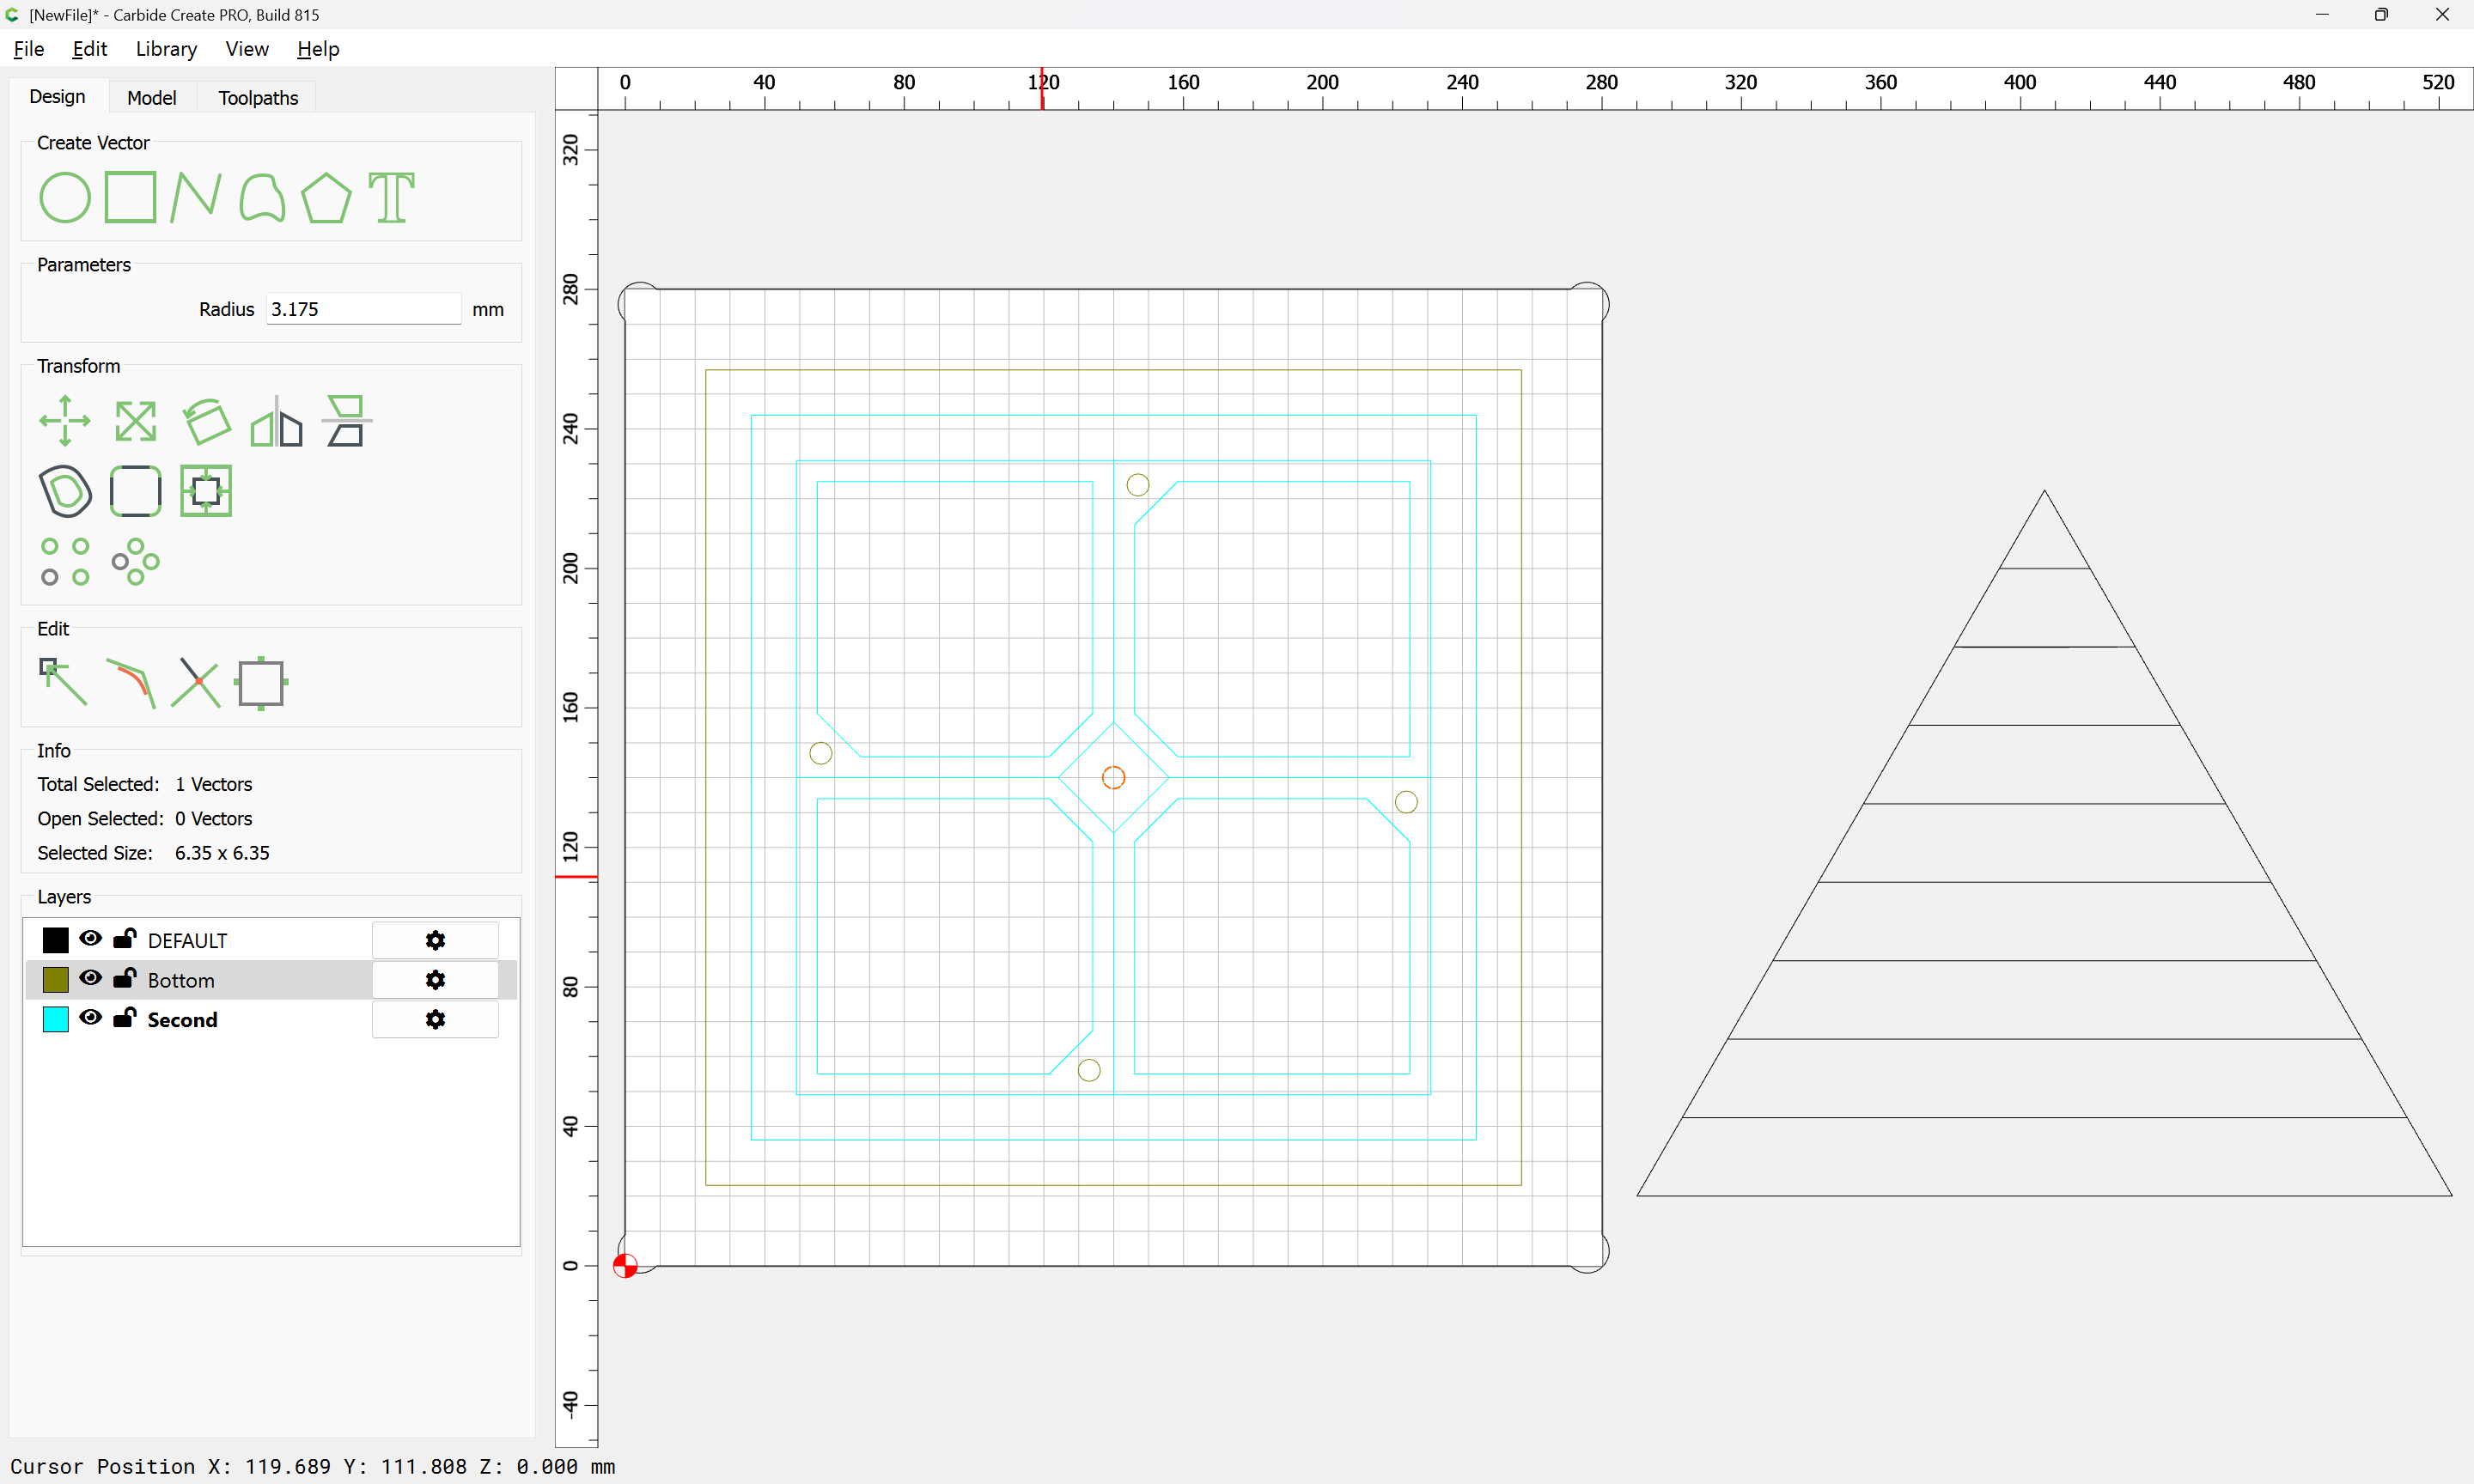Close the Carbide Create window
2474x1484 pixels.
pos(2441,15)
